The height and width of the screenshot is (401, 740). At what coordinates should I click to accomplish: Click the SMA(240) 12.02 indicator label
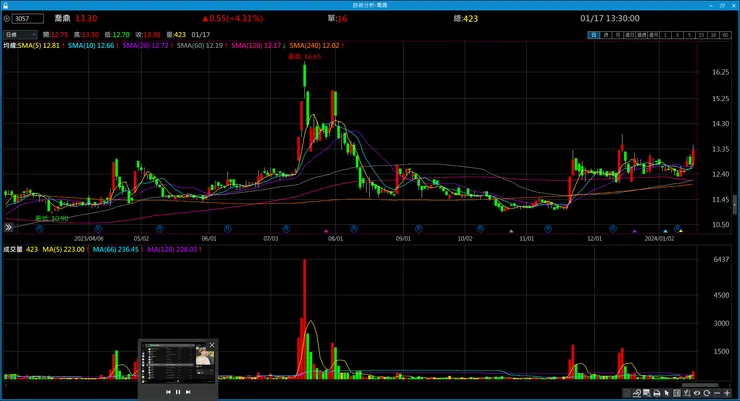point(314,45)
